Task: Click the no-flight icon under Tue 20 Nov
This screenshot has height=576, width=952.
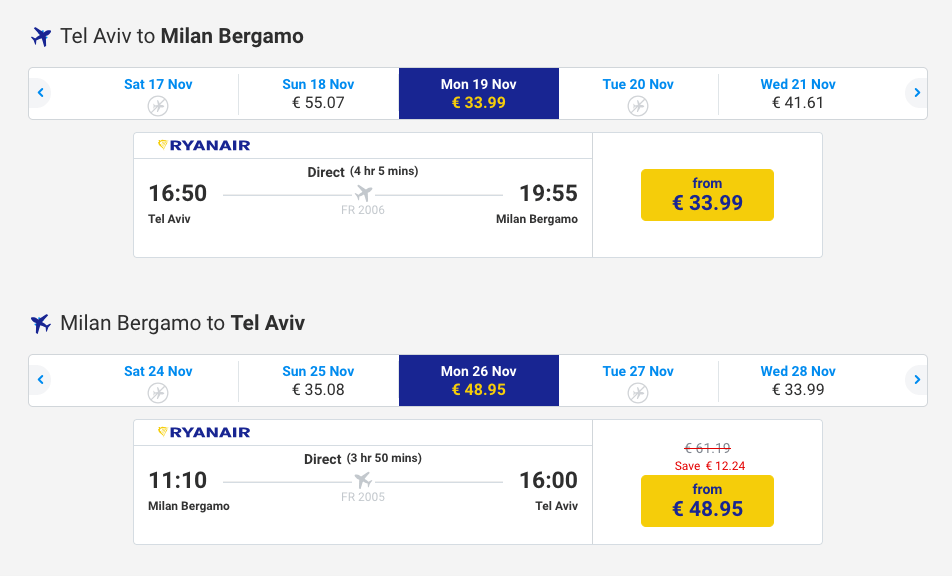Action: 638,105
